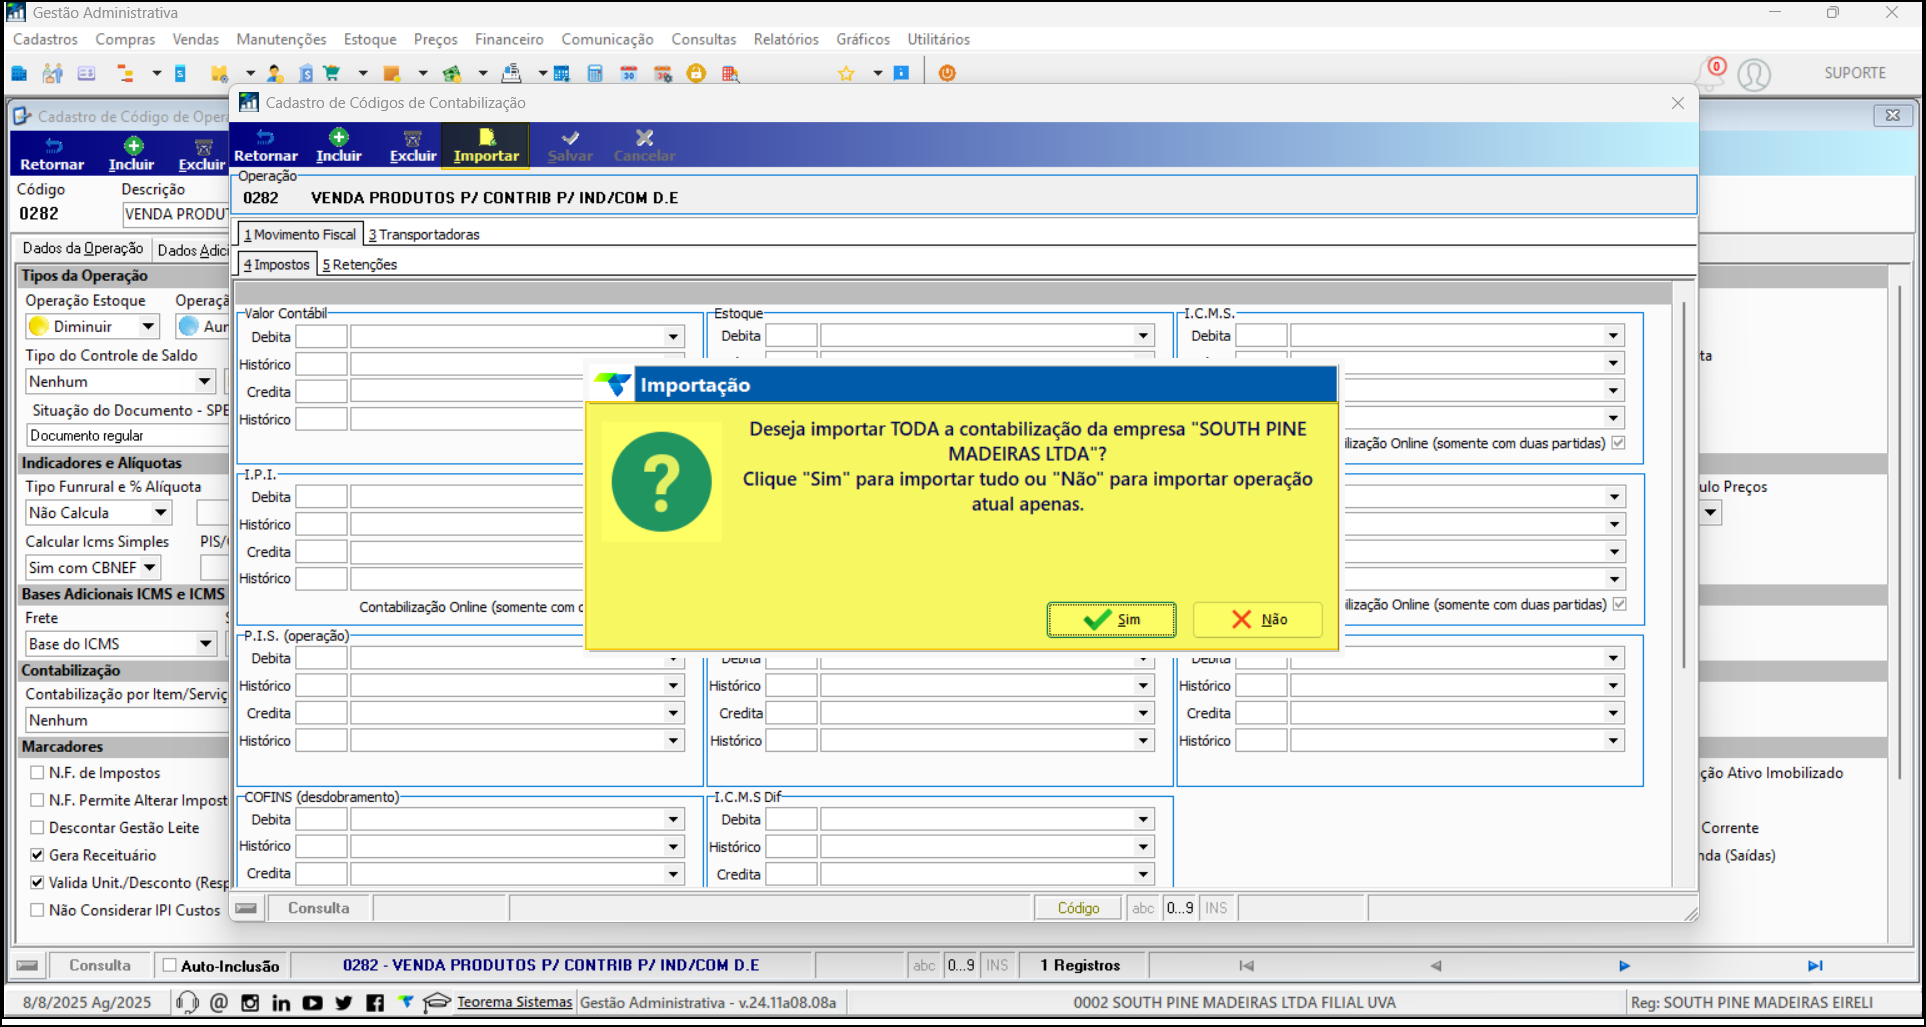Open Valor Contábil Debita account dropdown

click(x=673, y=337)
